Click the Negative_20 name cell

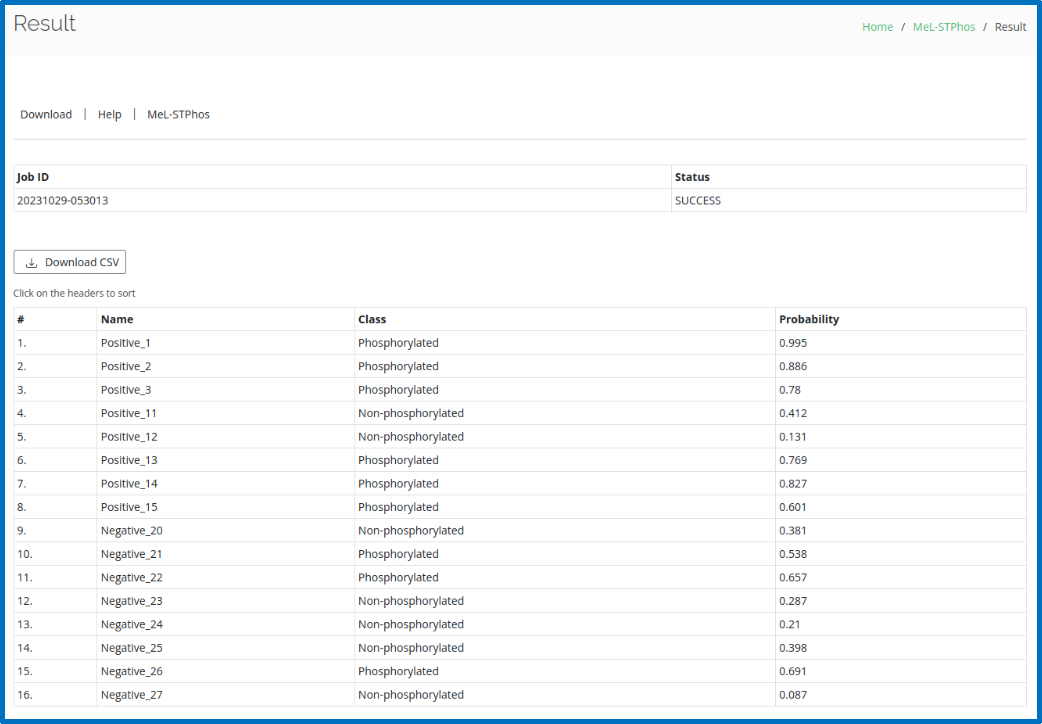click(131, 531)
